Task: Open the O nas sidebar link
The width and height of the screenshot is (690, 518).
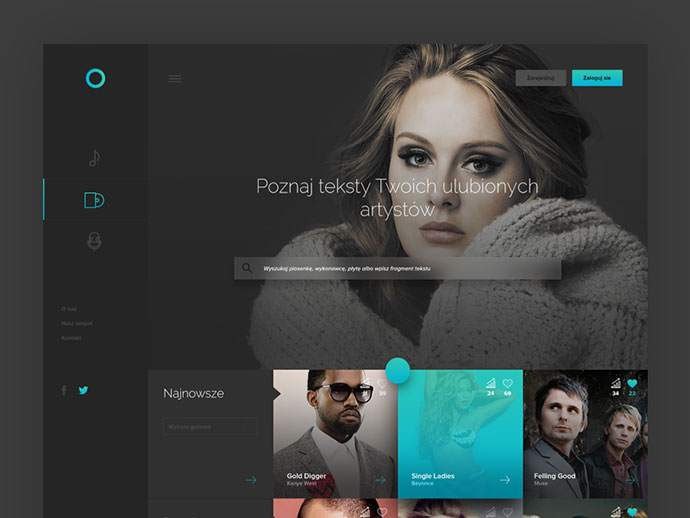Action: pos(69,309)
